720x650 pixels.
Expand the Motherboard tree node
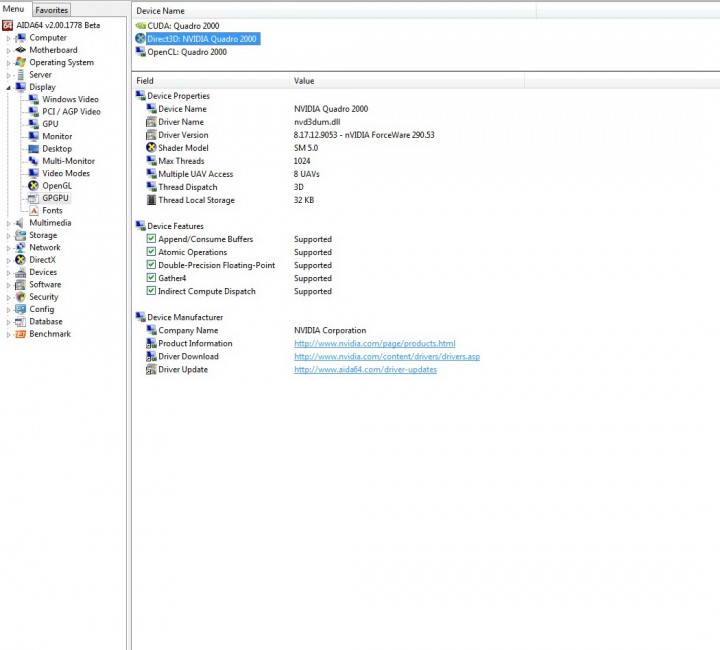(x=8, y=50)
